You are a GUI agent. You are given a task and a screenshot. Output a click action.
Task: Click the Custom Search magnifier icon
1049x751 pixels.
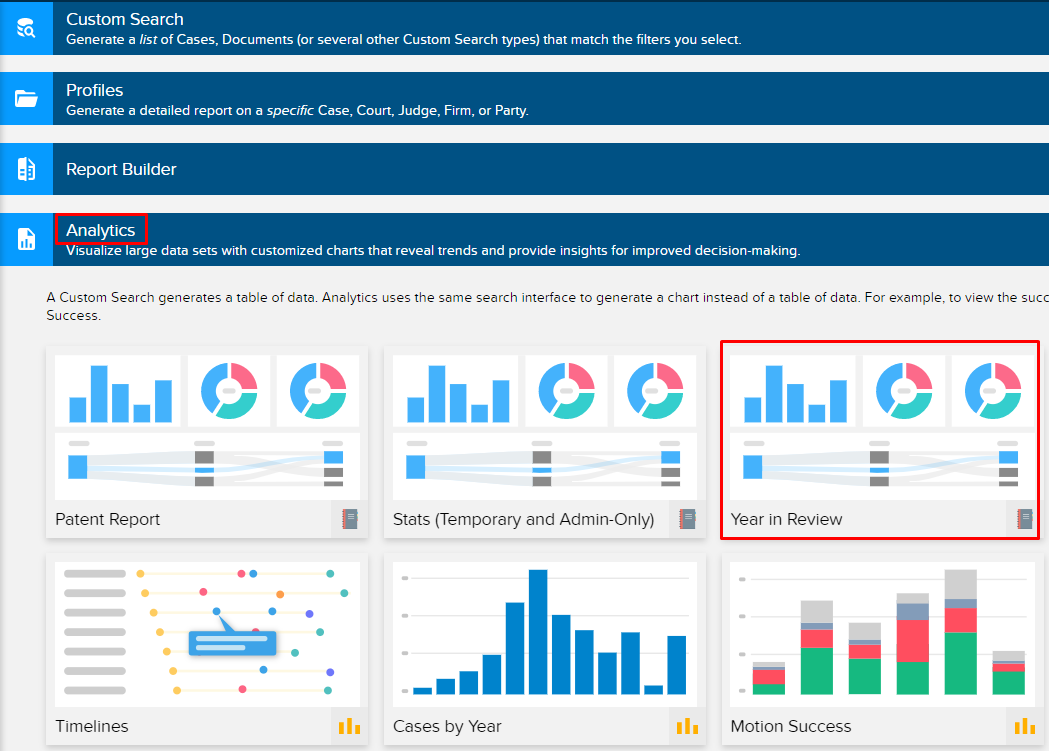pyautogui.click(x=26, y=28)
